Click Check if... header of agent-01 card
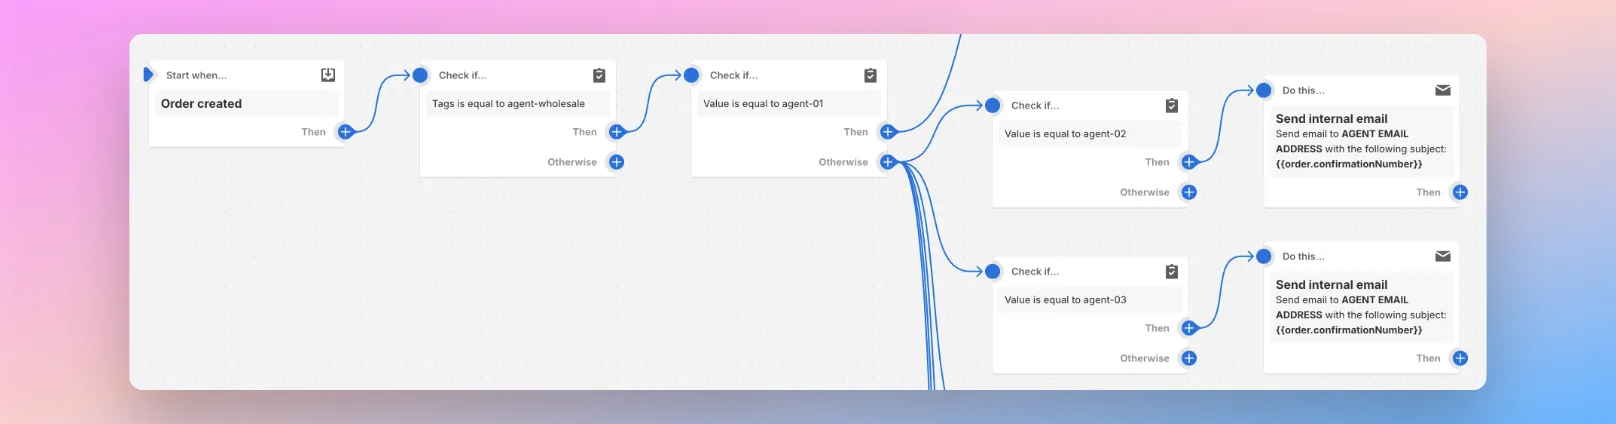 point(734,75)
